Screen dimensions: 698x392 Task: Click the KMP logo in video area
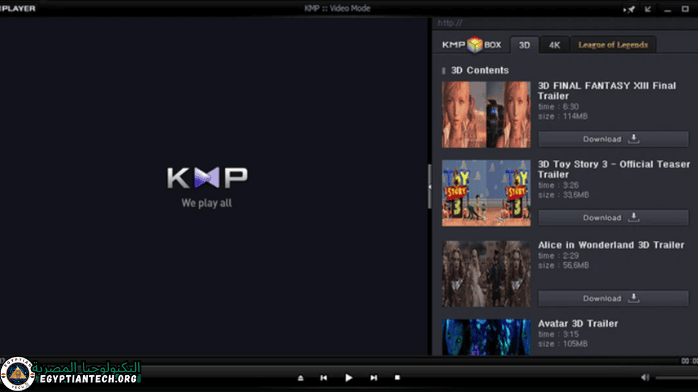[207, 178]
